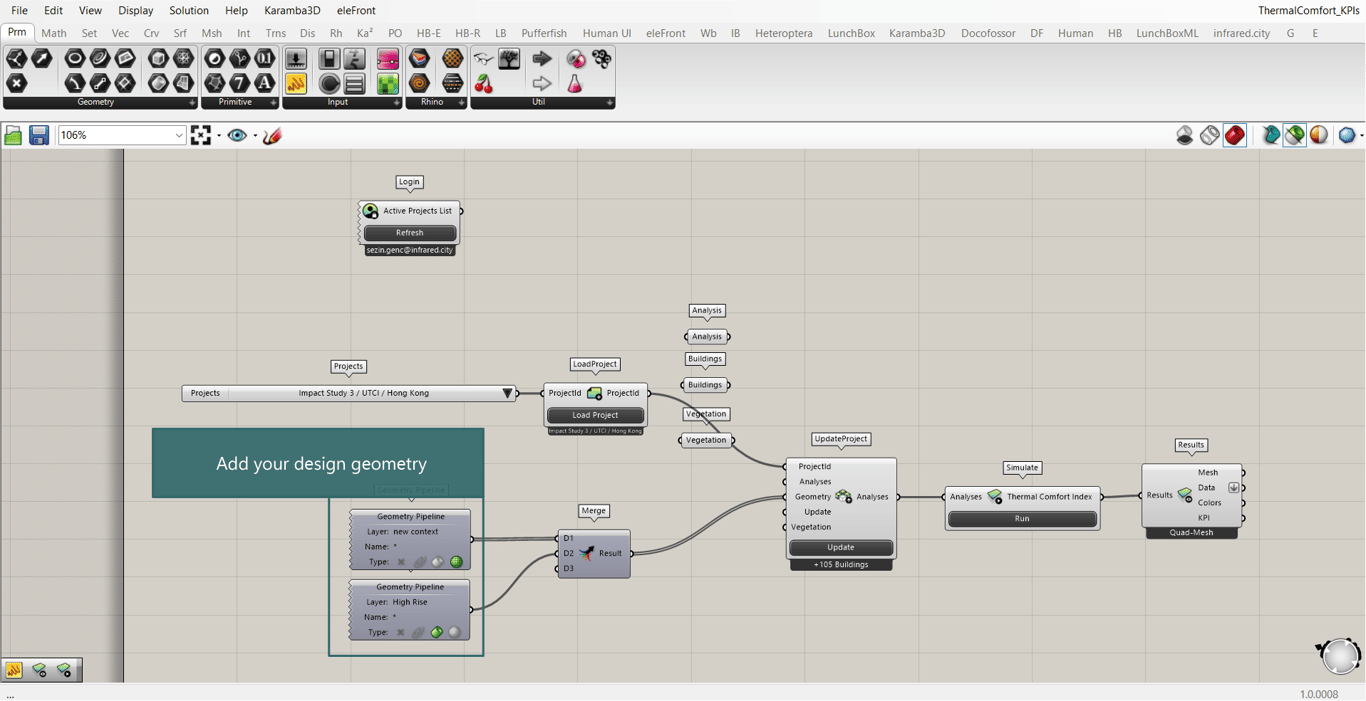1366x701 pixels.
Task: Toggle the red Shaded preview mode icon
Action: 1235,135
